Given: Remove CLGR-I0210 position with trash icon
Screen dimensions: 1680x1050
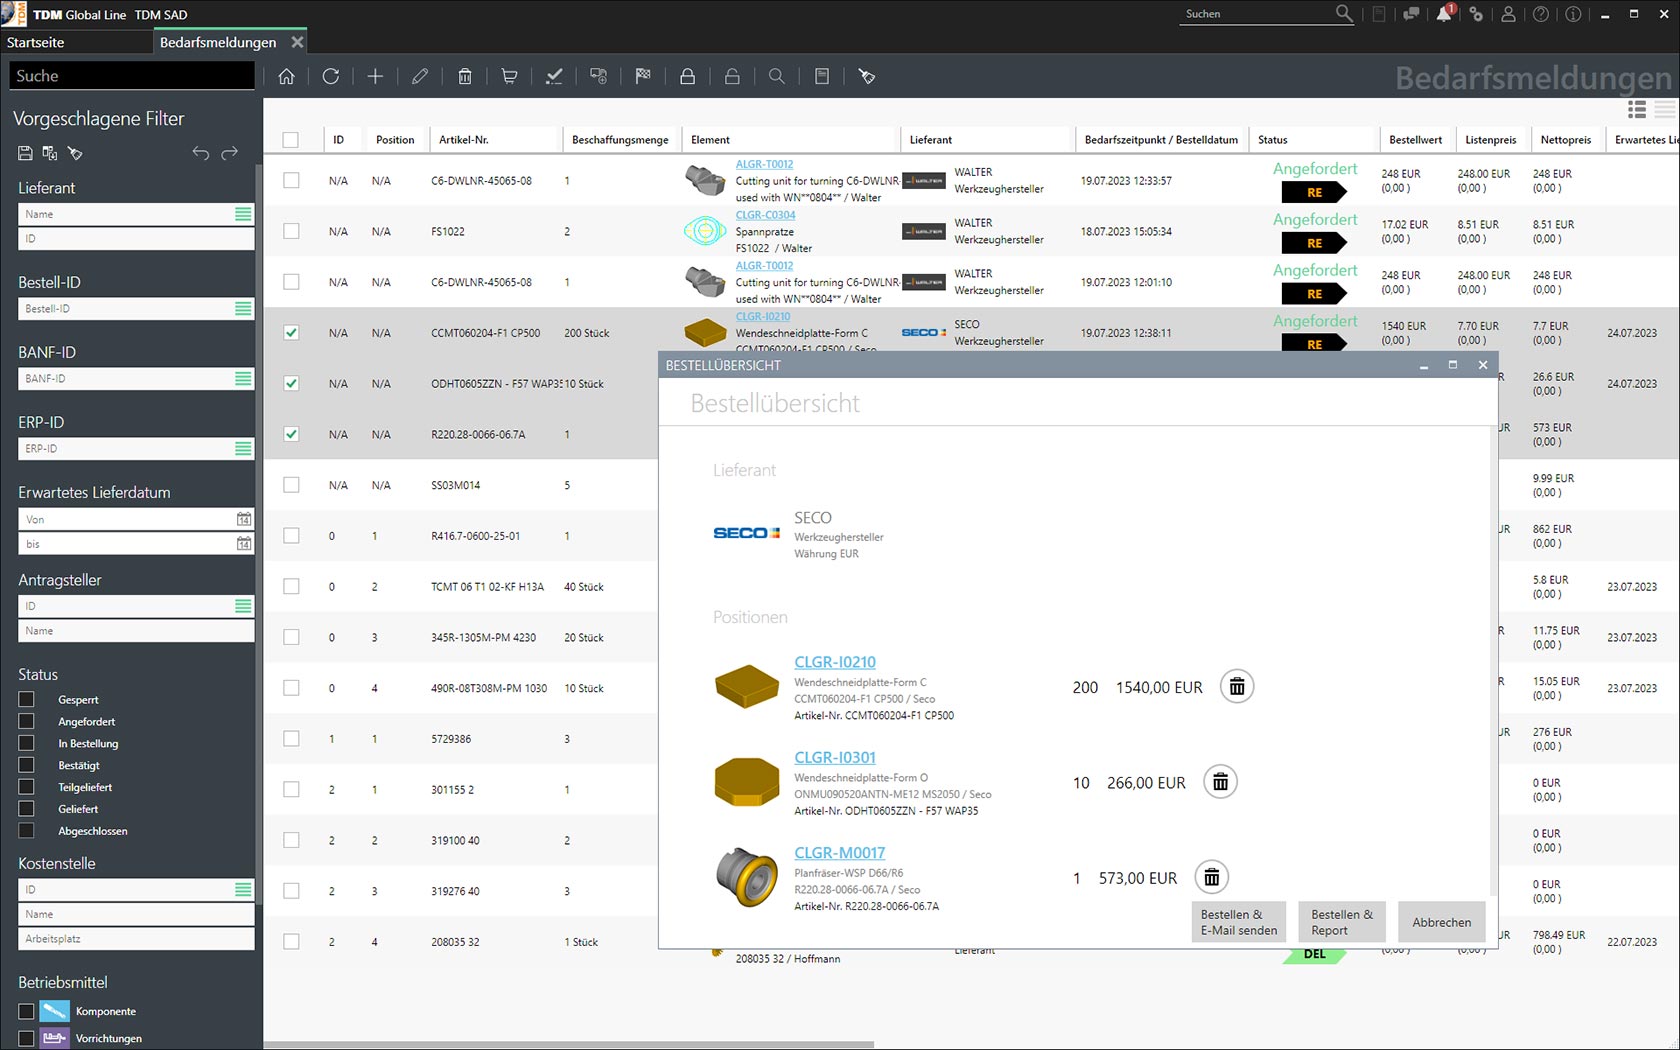Looking at the screenshot, I should coord(1237,687).
